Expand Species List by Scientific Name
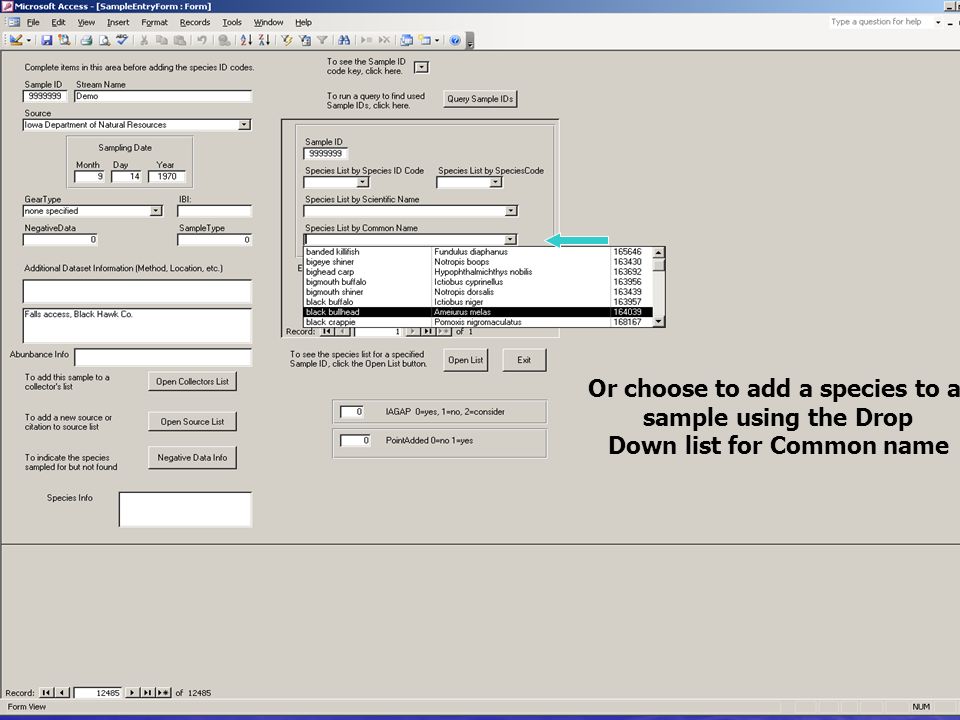The width and height of the screenshot is (960, 720). point(511,211)
